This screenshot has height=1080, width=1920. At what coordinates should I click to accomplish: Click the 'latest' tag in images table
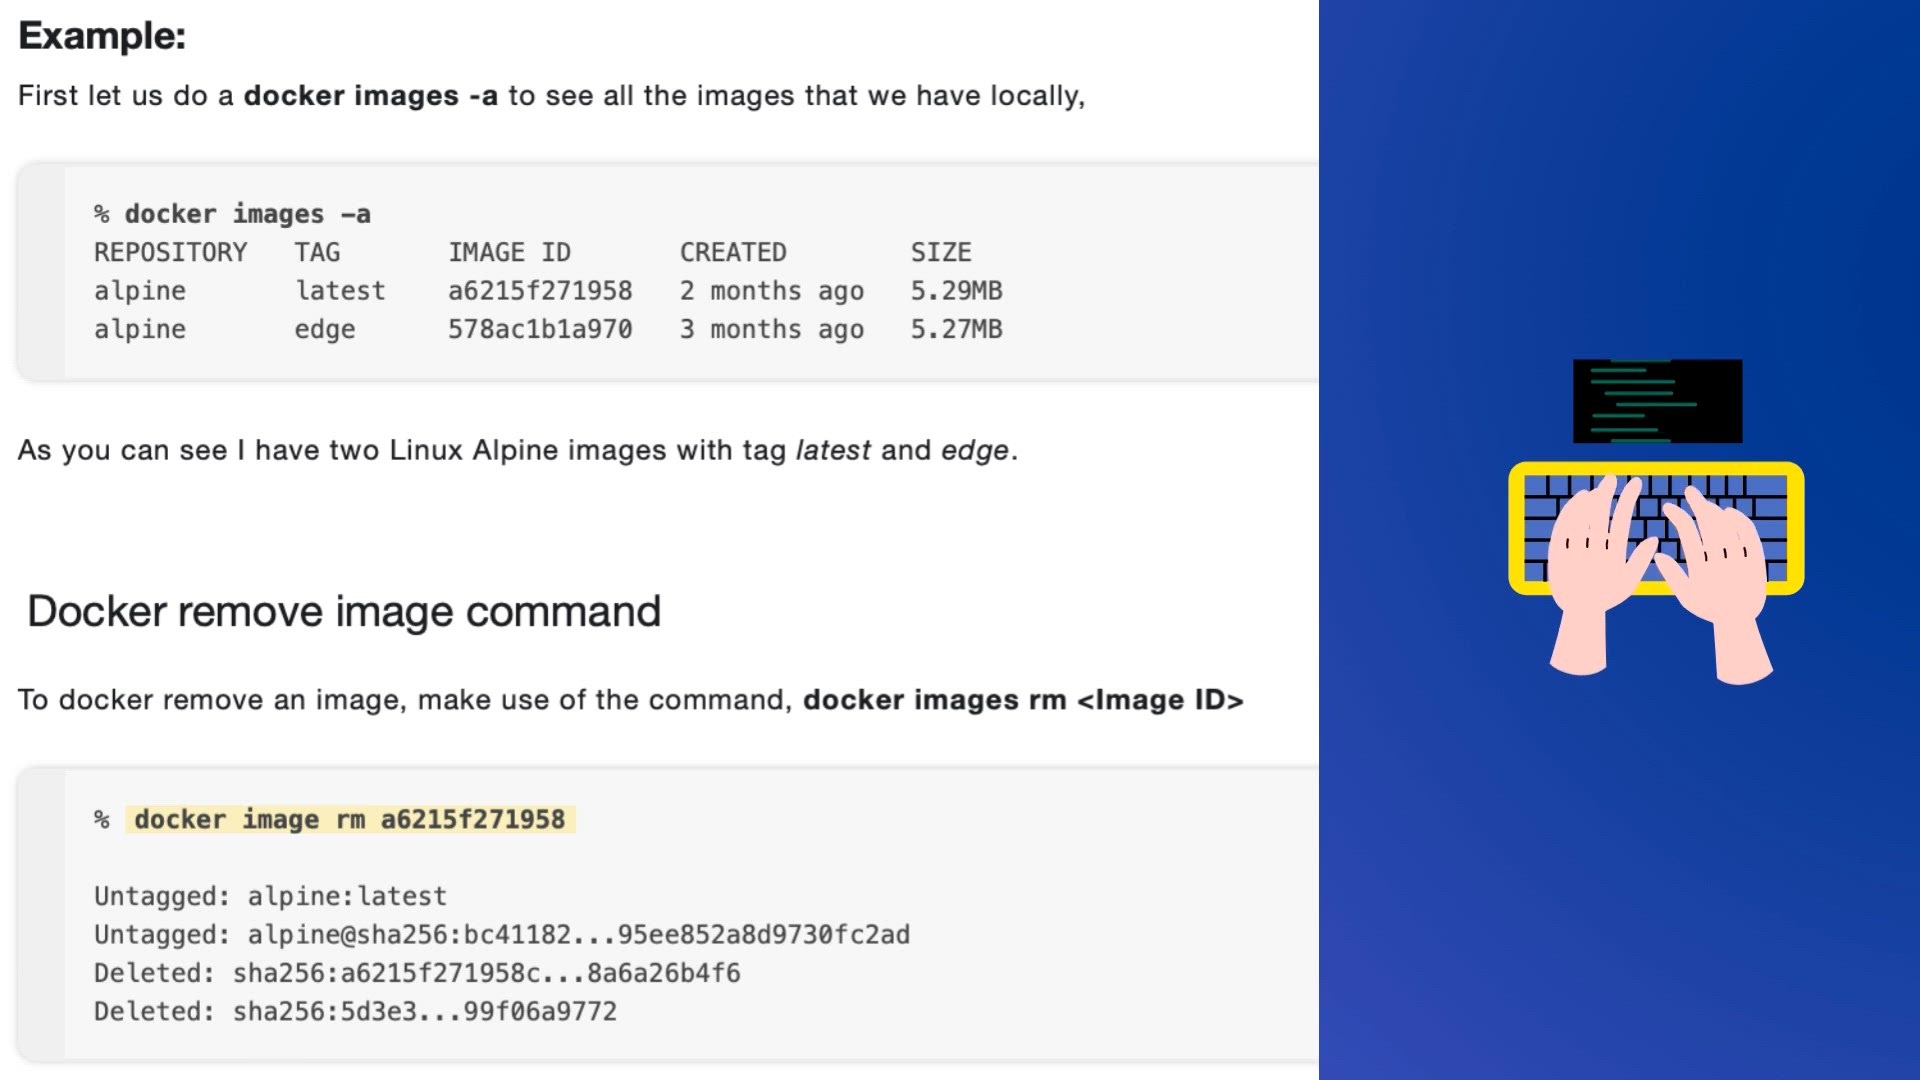tap(340, 291)
